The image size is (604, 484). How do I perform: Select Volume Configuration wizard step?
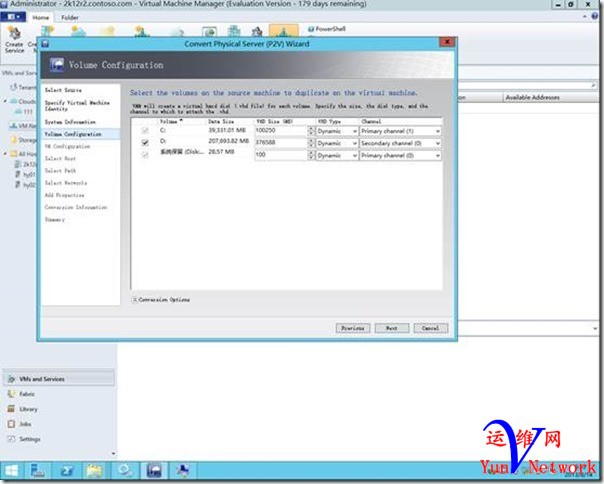coord(80,134)
